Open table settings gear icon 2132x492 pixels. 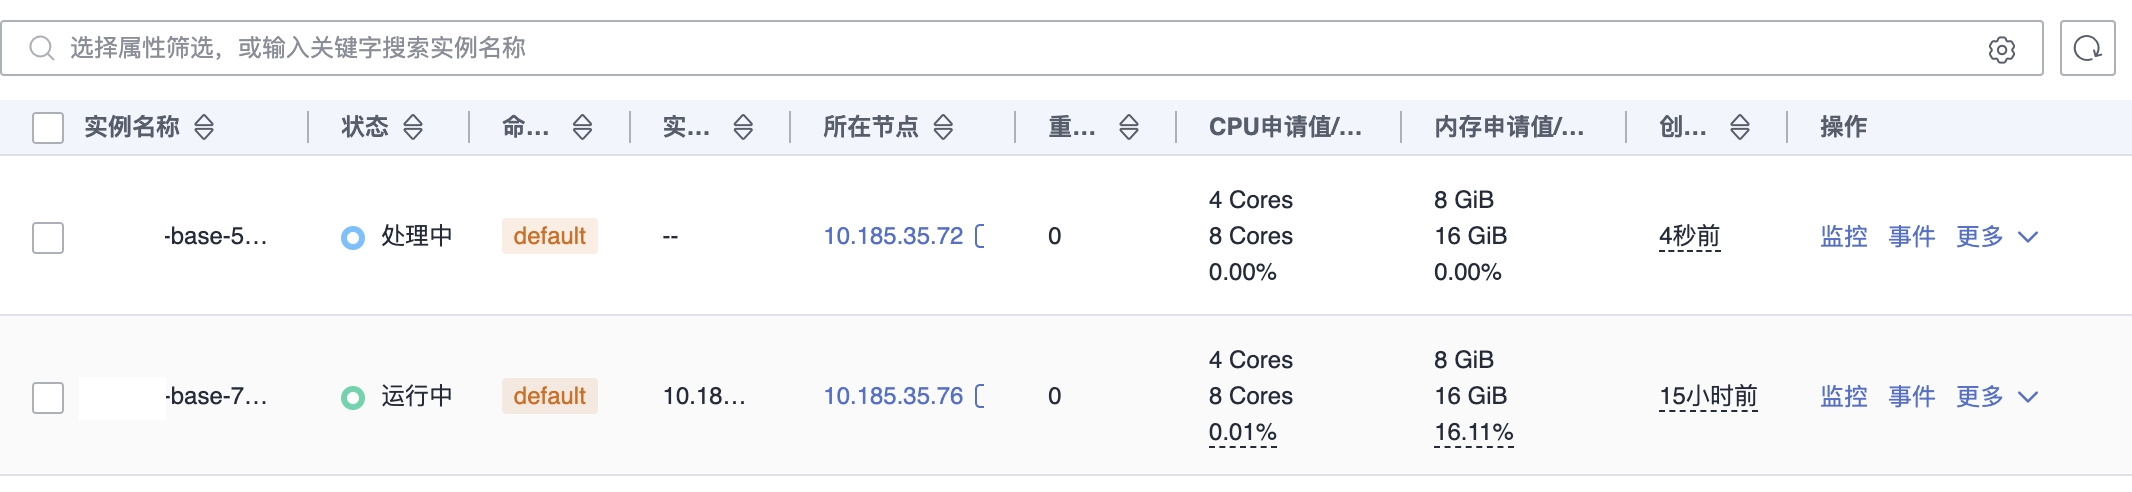[x=2001, y=49]
